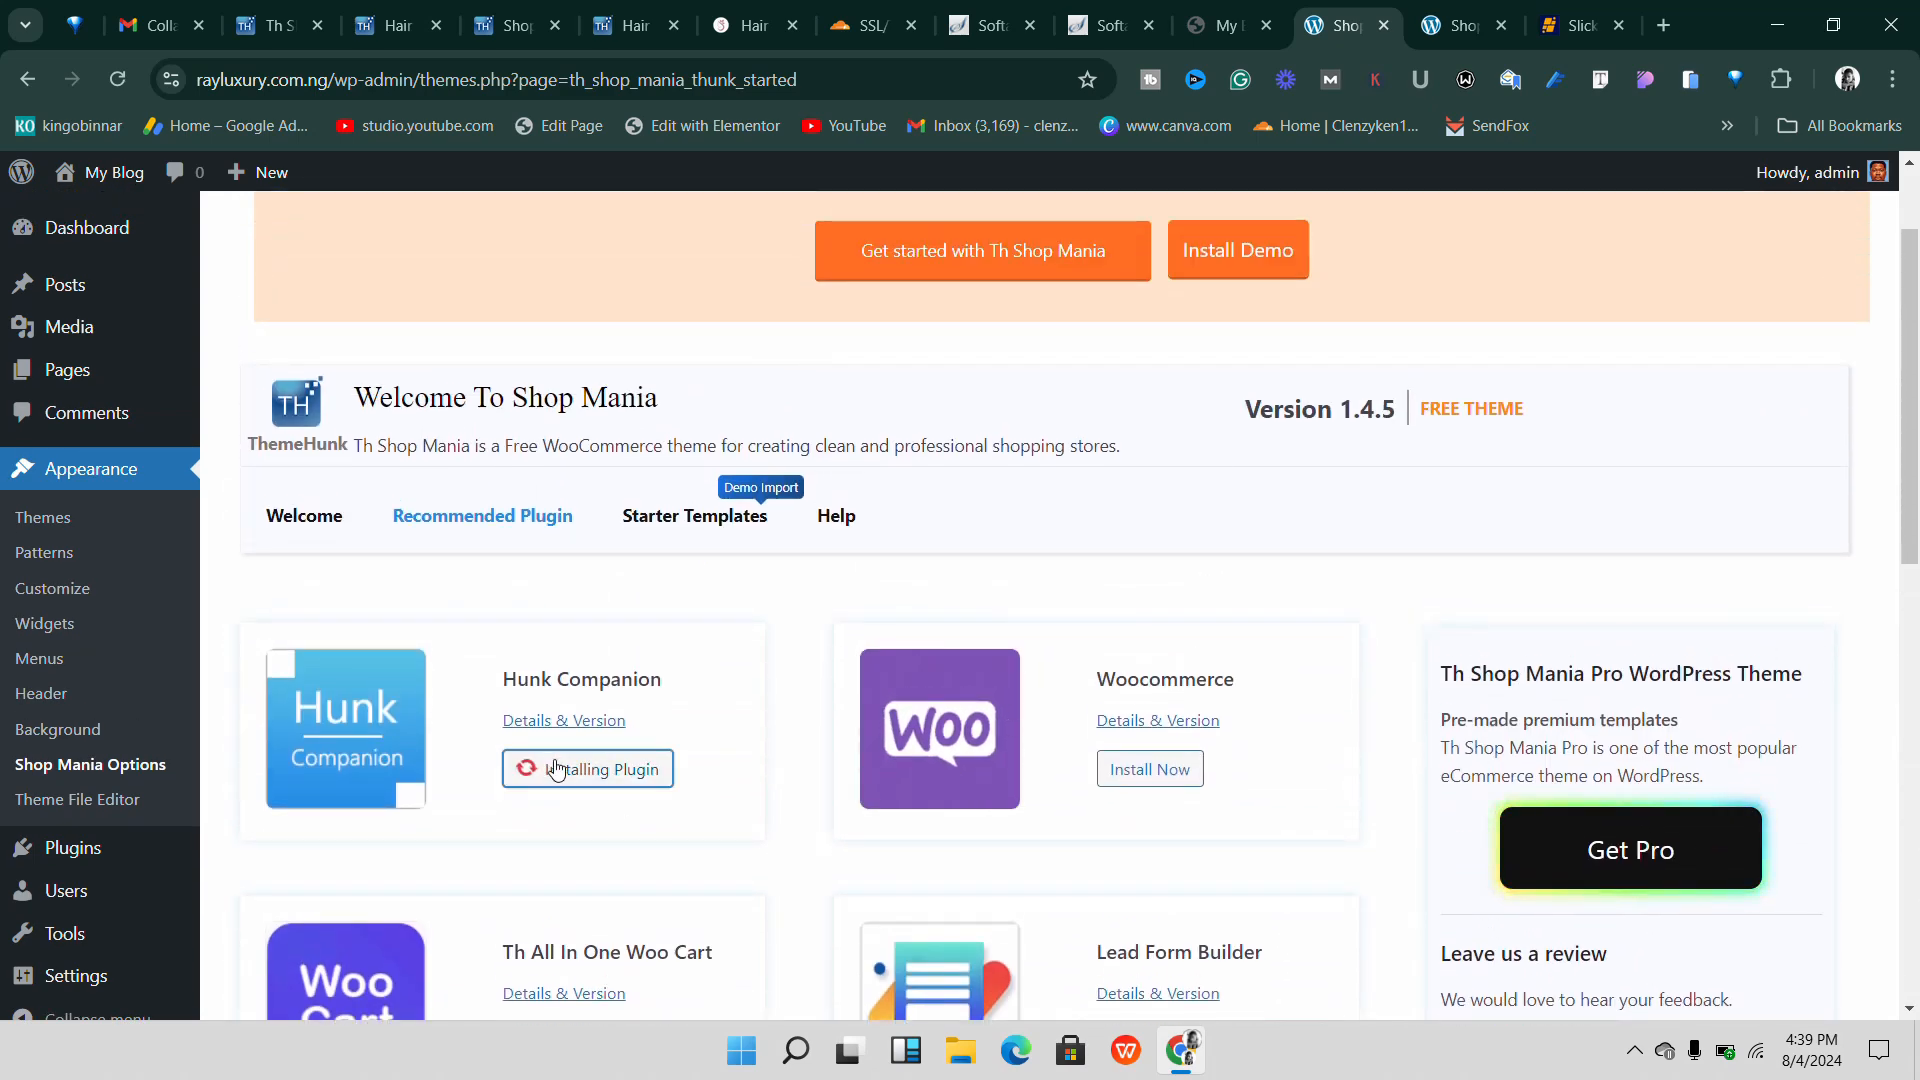Open File Explorer from taskbar
The width and height of the screenshot is (1920, 1080).
click(961, 1051)
